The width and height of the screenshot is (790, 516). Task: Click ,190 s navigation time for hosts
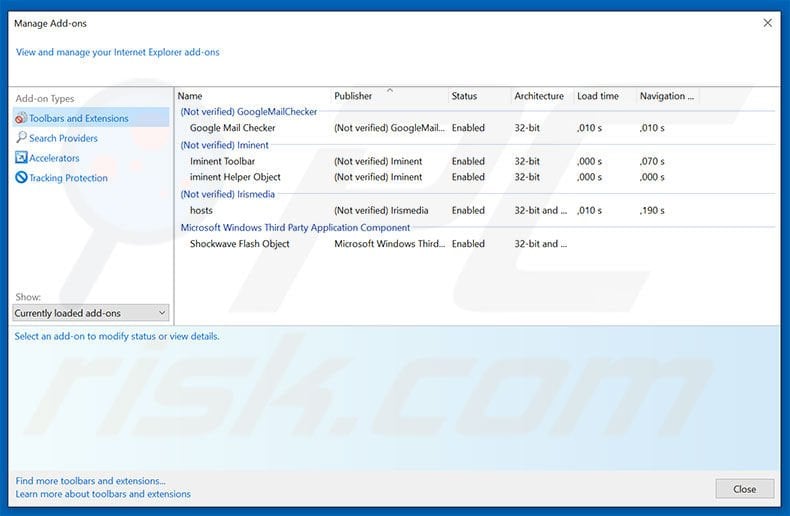[652, 211]
